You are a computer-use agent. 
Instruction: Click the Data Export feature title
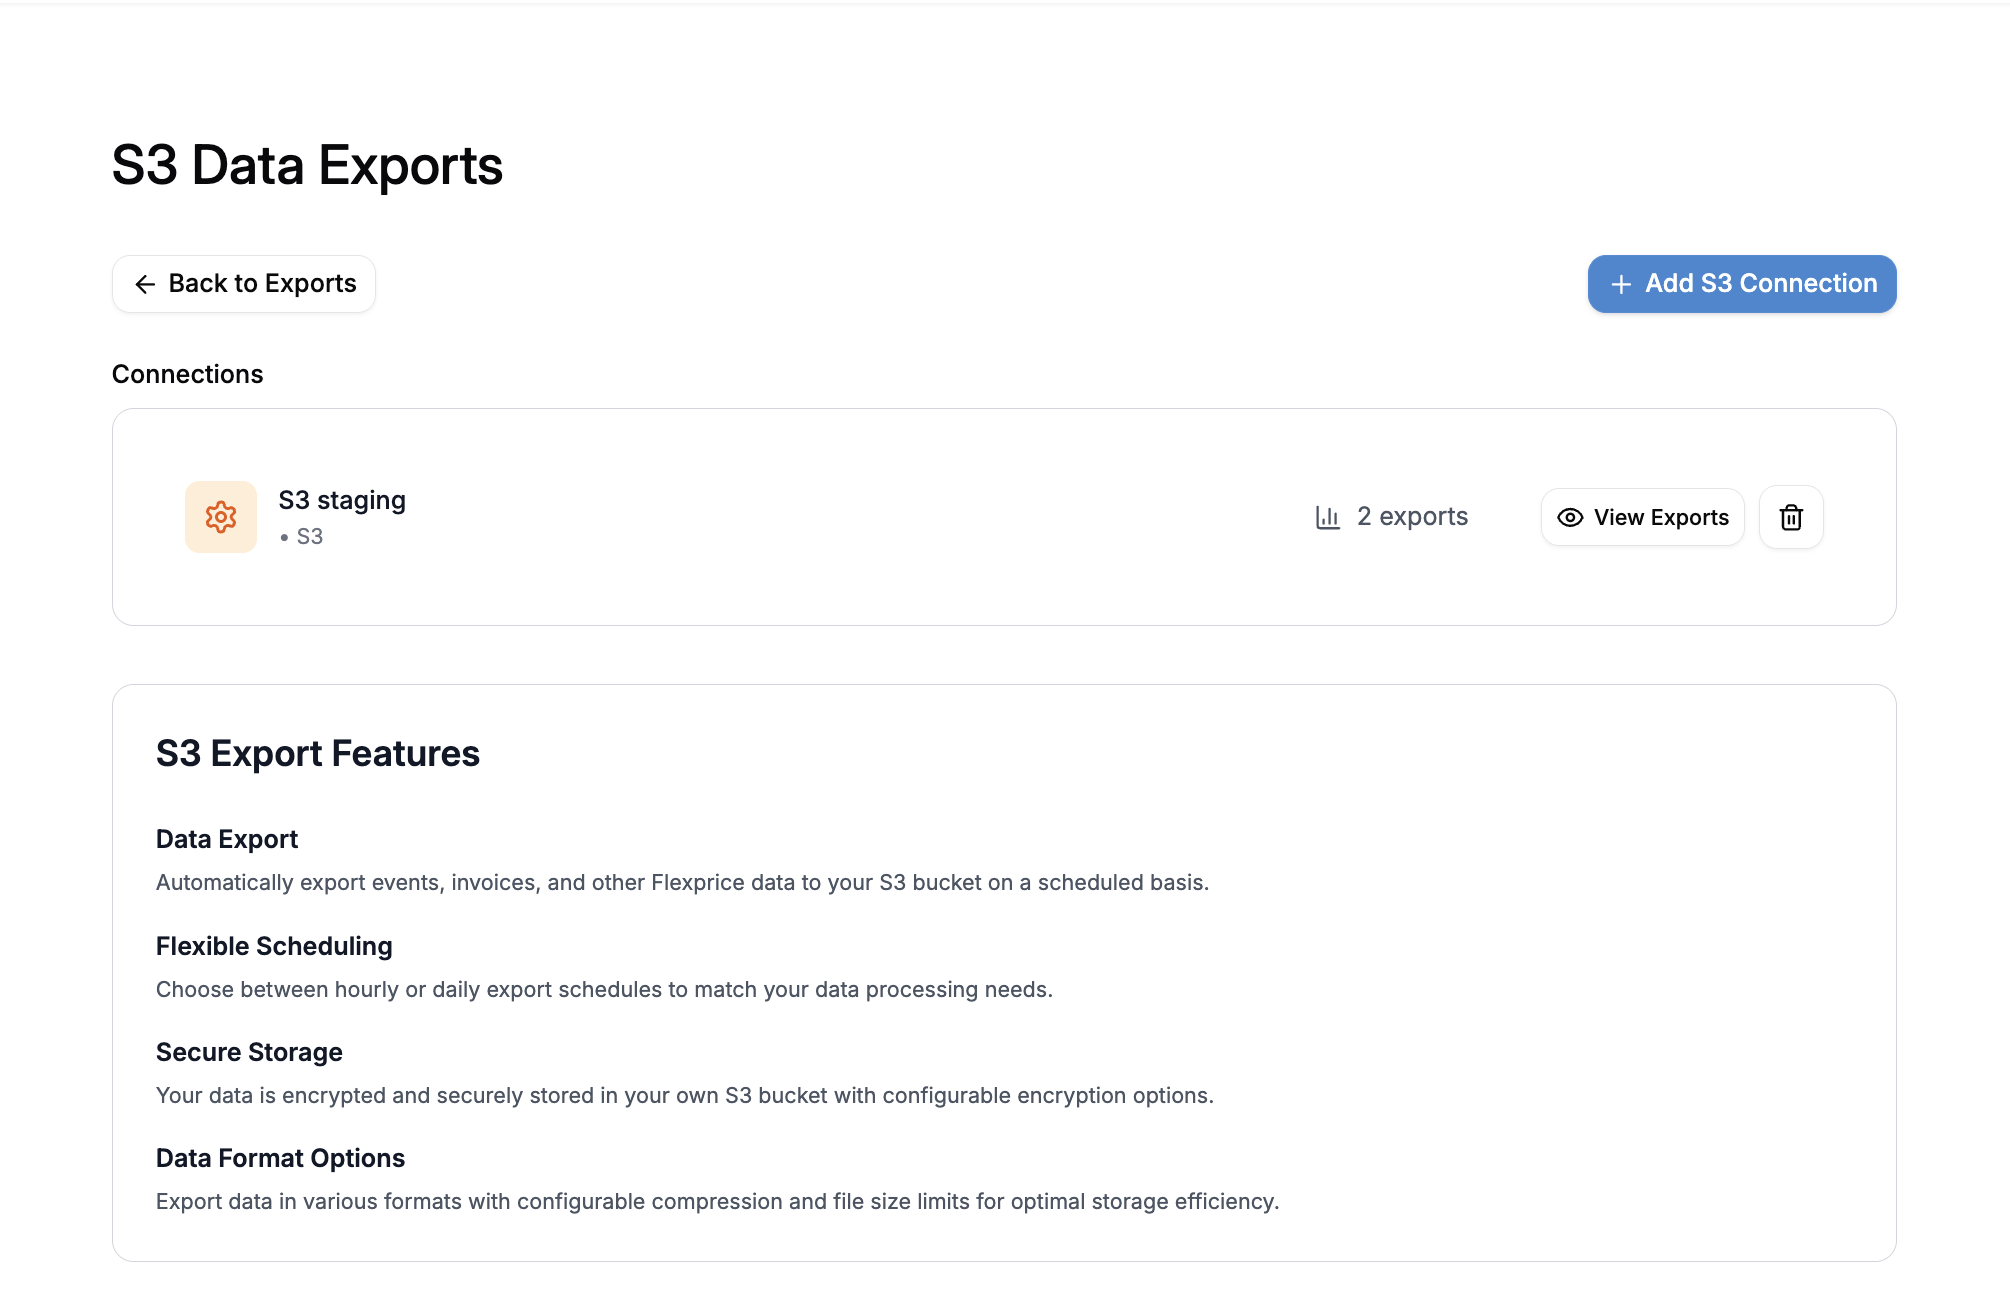point(226,839)
